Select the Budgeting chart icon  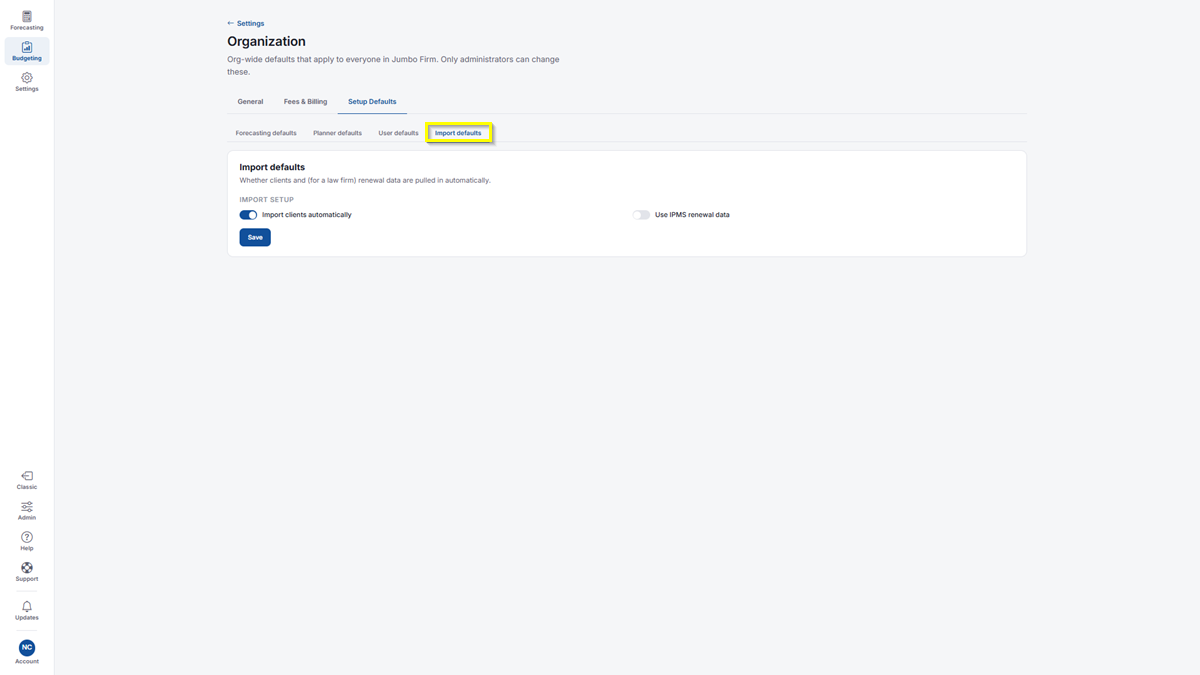click(27, 47)
